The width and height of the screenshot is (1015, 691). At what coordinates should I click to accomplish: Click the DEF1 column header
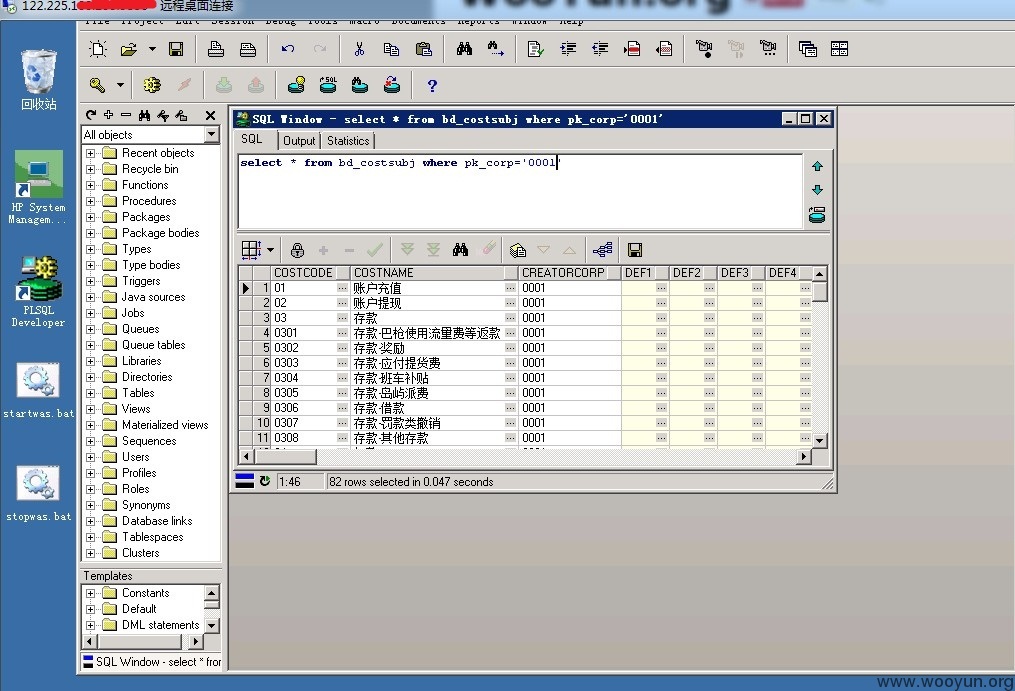click(x=645, y=273)
